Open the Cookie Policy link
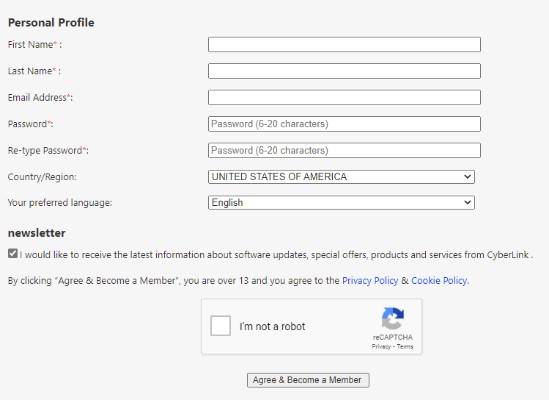 (x=439, y=281)
